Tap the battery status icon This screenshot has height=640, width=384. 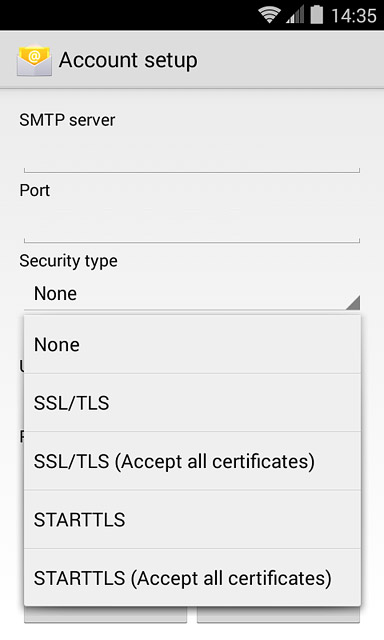317,15
